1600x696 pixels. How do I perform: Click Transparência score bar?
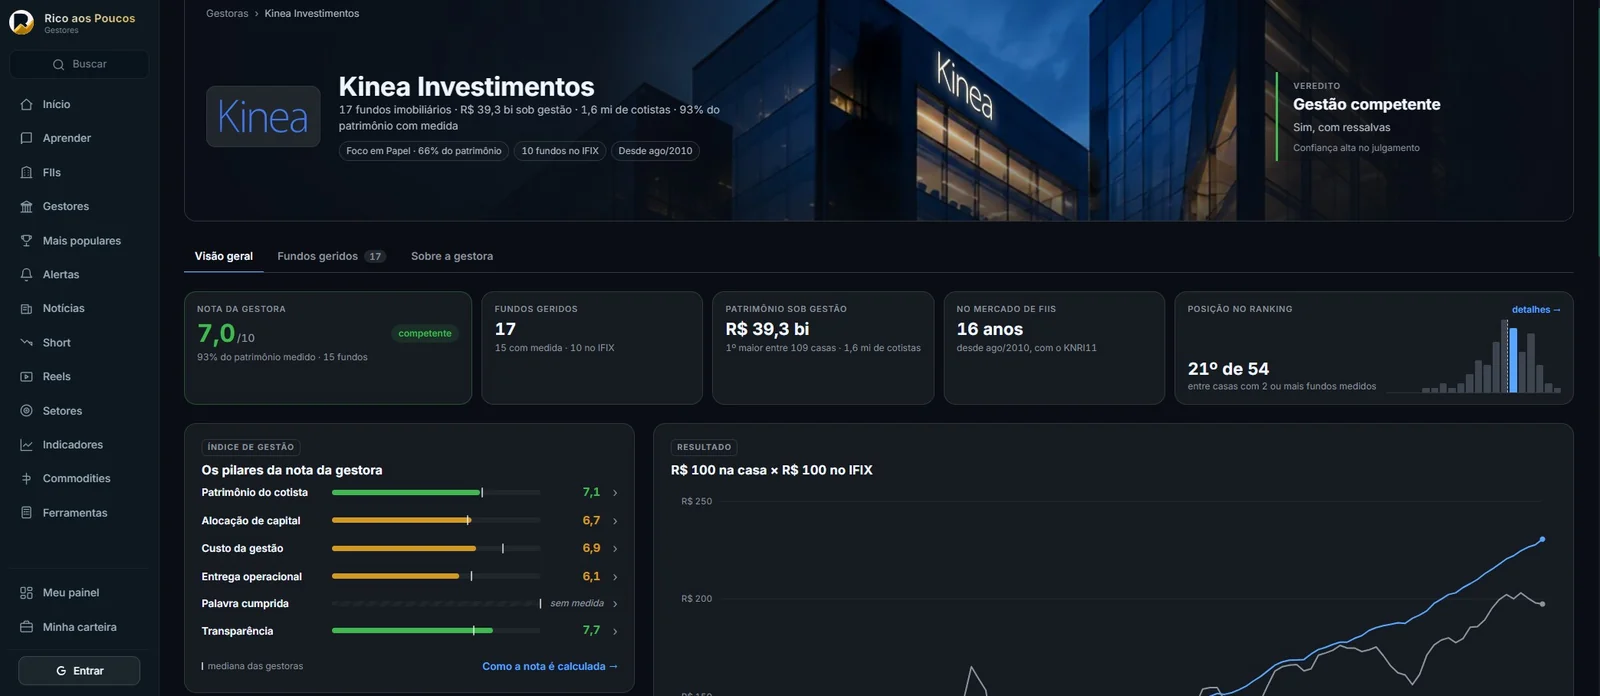(436, 630)
